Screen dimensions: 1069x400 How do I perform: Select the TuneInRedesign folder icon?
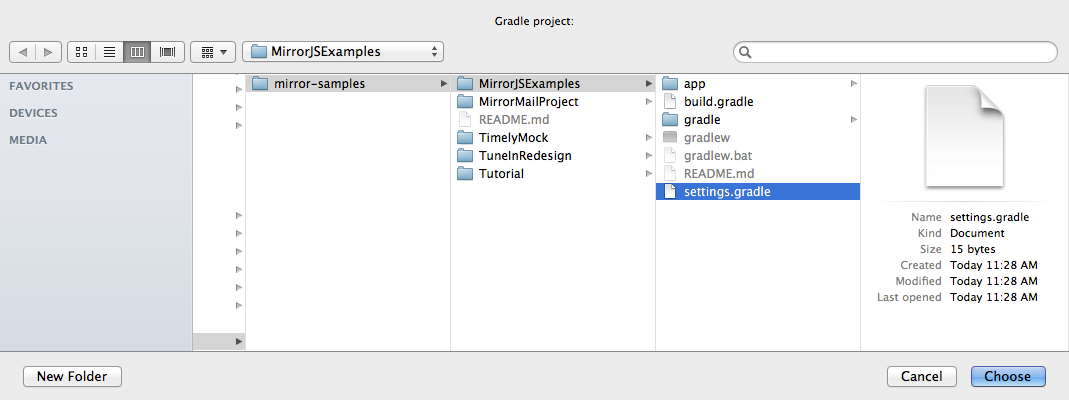[465, 156]
